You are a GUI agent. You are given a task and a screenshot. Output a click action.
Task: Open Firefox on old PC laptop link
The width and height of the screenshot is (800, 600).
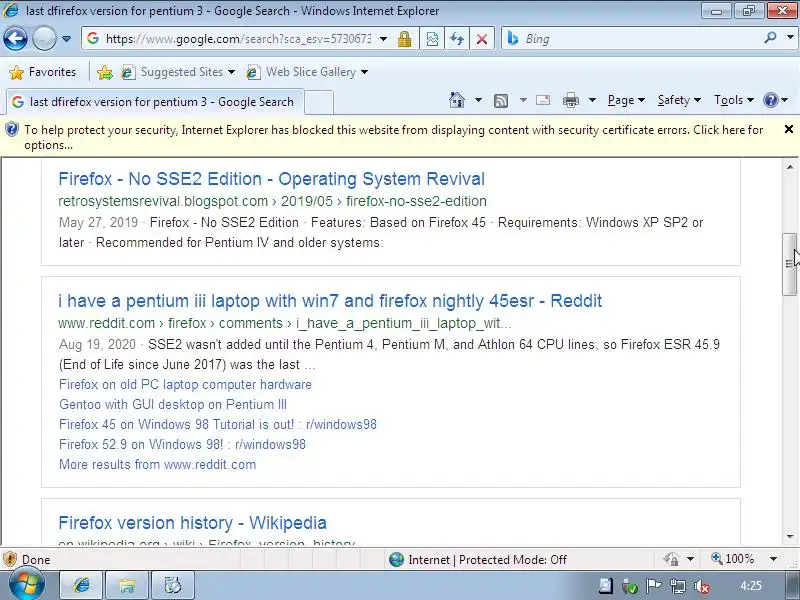click(x=185, y=384)
